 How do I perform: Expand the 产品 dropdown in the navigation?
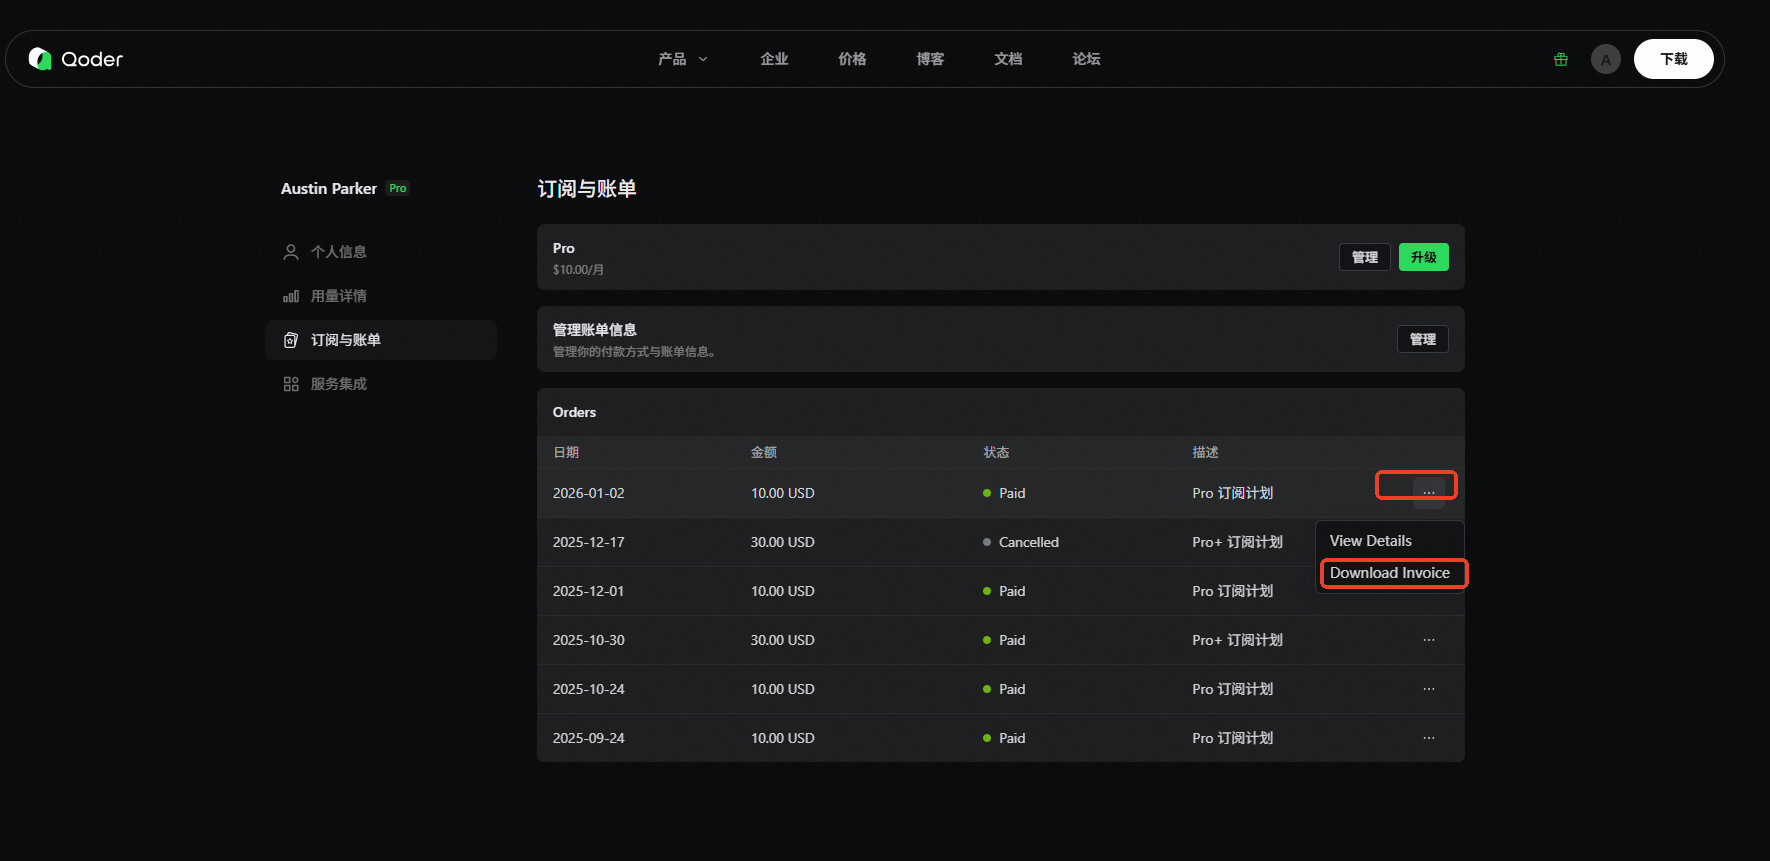click(x=683, y=59)
